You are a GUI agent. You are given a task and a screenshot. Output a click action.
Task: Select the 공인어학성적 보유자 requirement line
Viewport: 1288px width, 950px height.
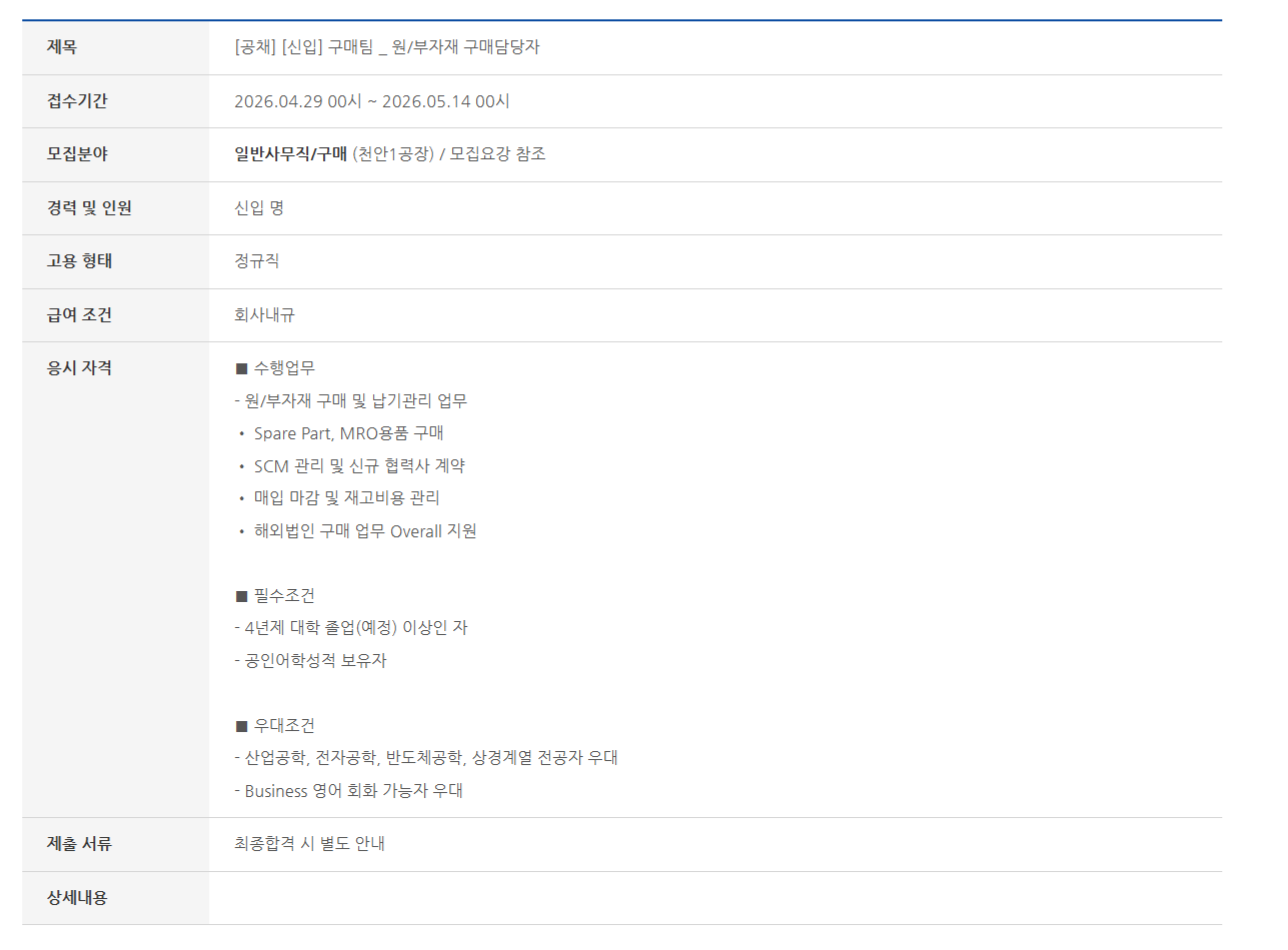tap(315, 661)
